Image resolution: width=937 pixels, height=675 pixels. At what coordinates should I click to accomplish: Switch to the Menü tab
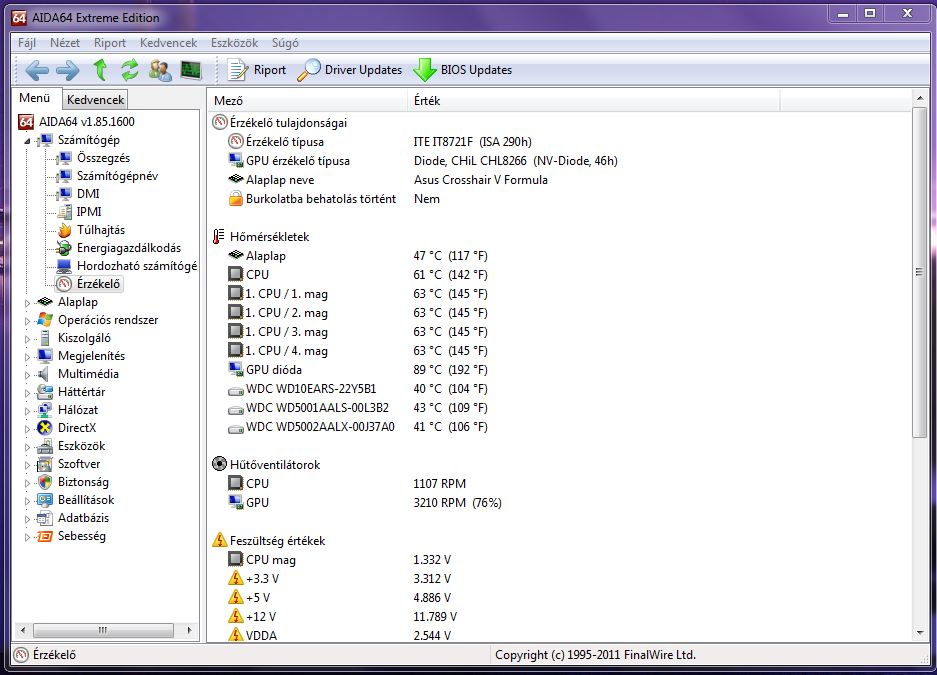(35, 98)
